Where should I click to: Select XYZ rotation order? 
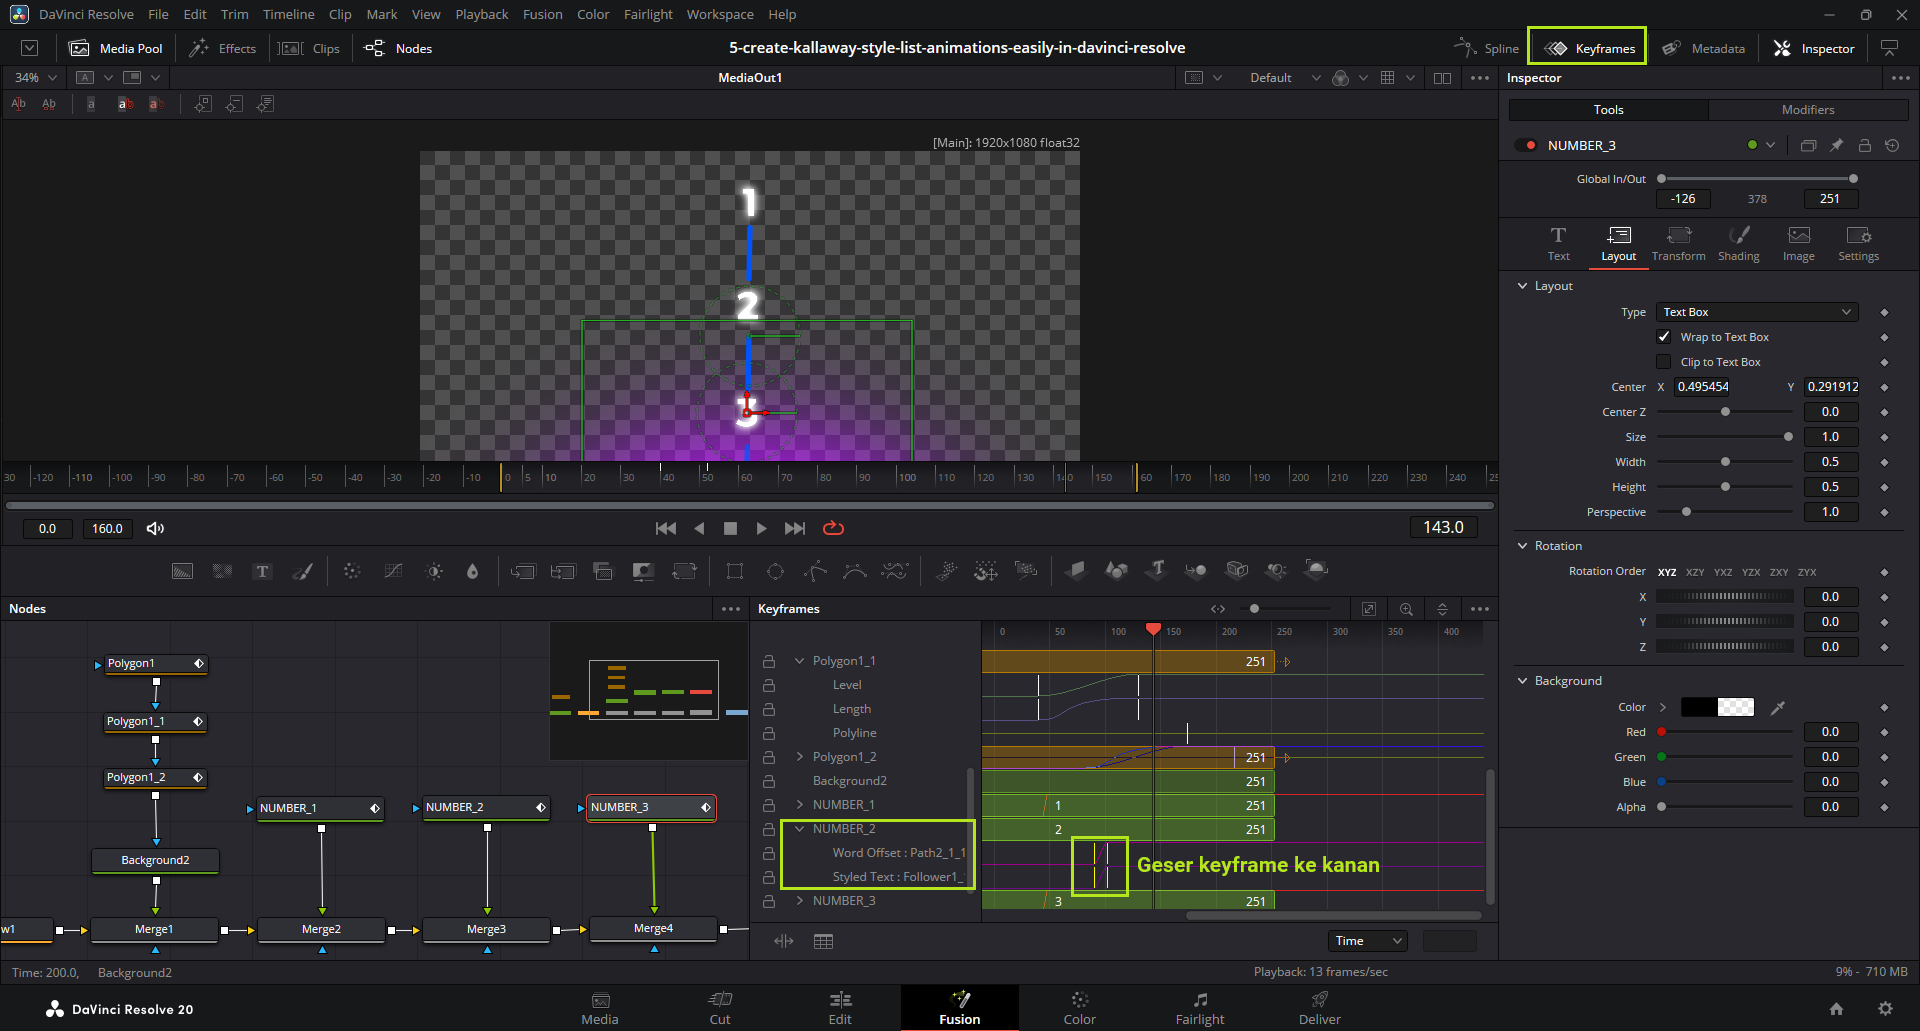point(1667,572)
